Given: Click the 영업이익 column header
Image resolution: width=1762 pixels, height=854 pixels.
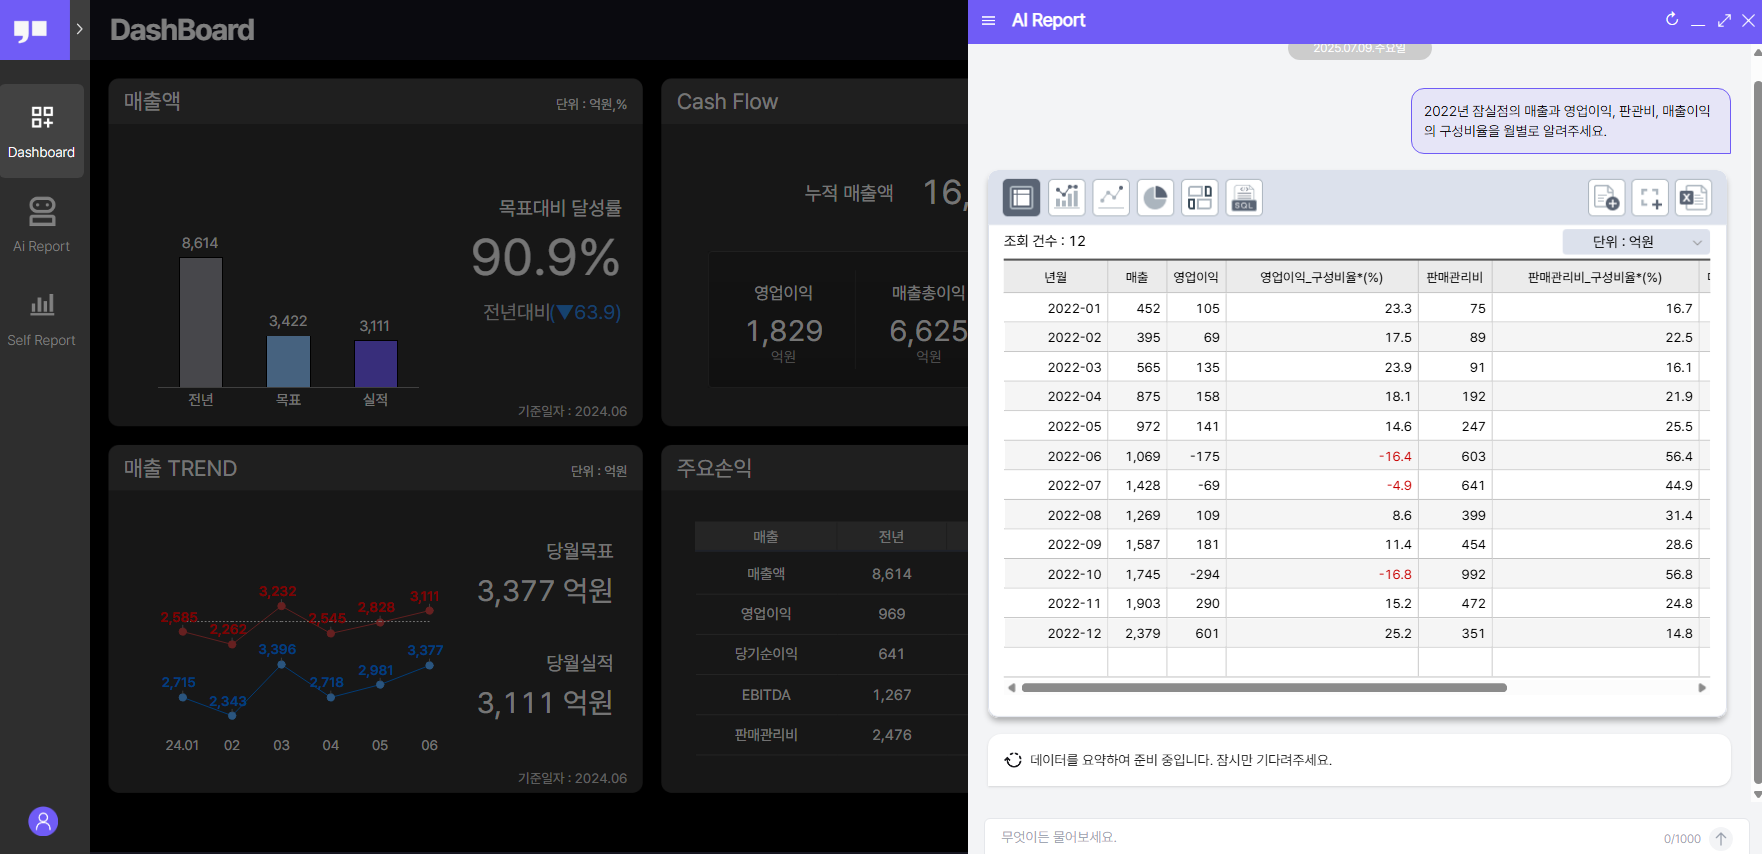Looking at the screenshot, I should [x=1196, y=277].
